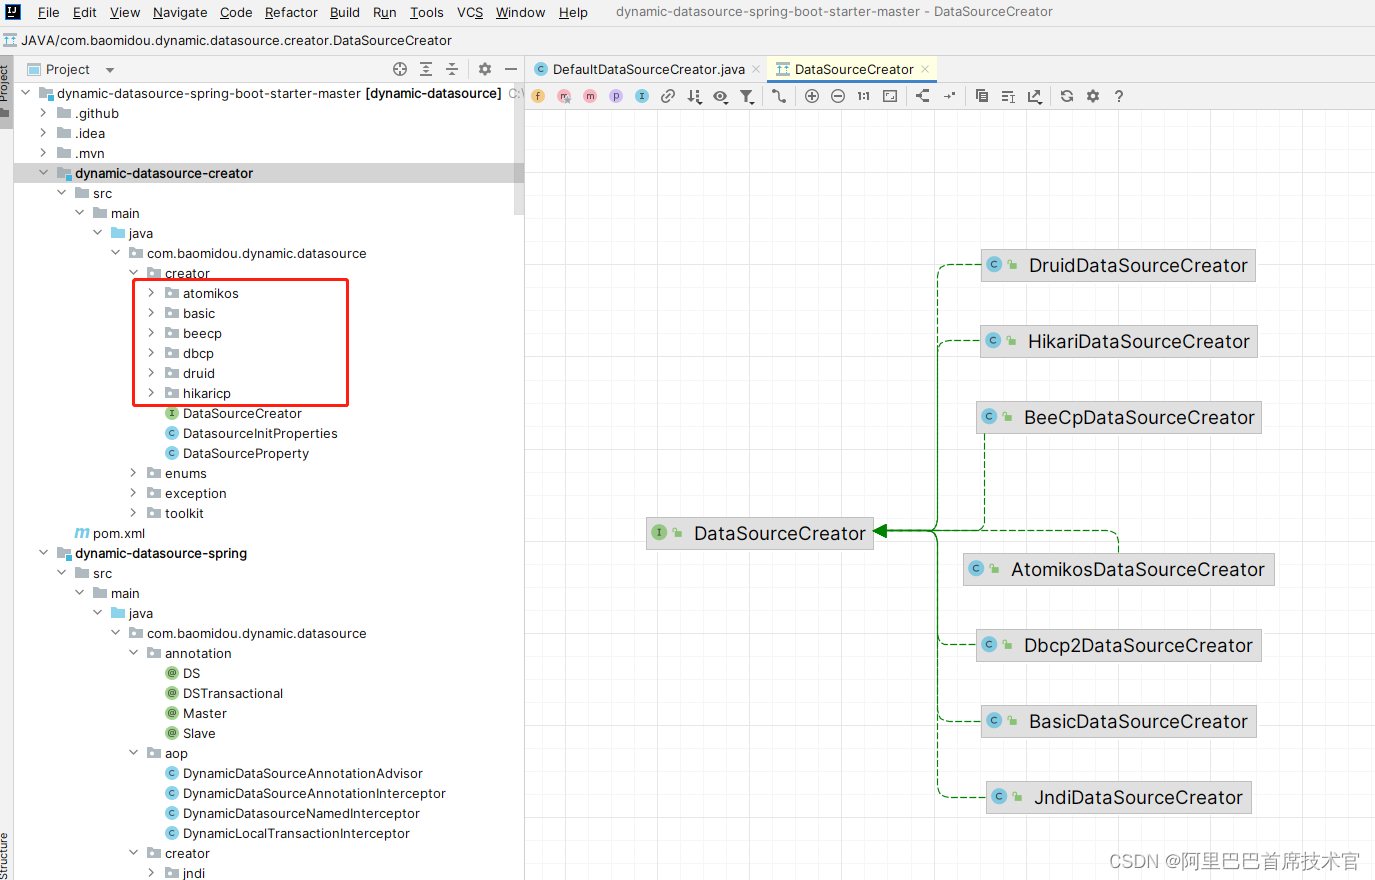Expand the atomikos package
This screenshot has height=880, width=1375.
point(151,293)
